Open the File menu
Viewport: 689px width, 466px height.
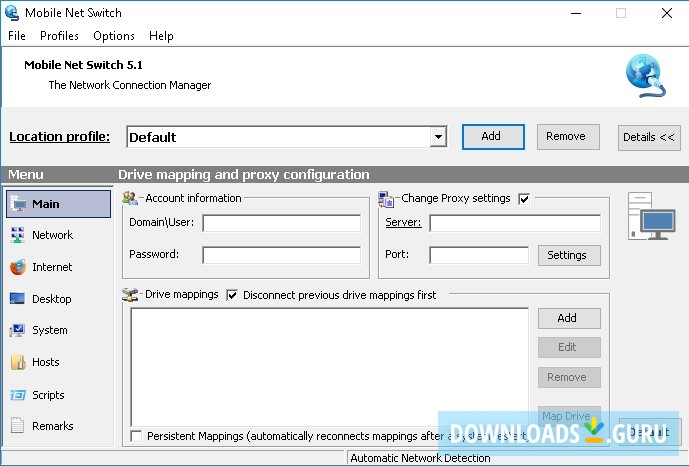pos(17,36)
